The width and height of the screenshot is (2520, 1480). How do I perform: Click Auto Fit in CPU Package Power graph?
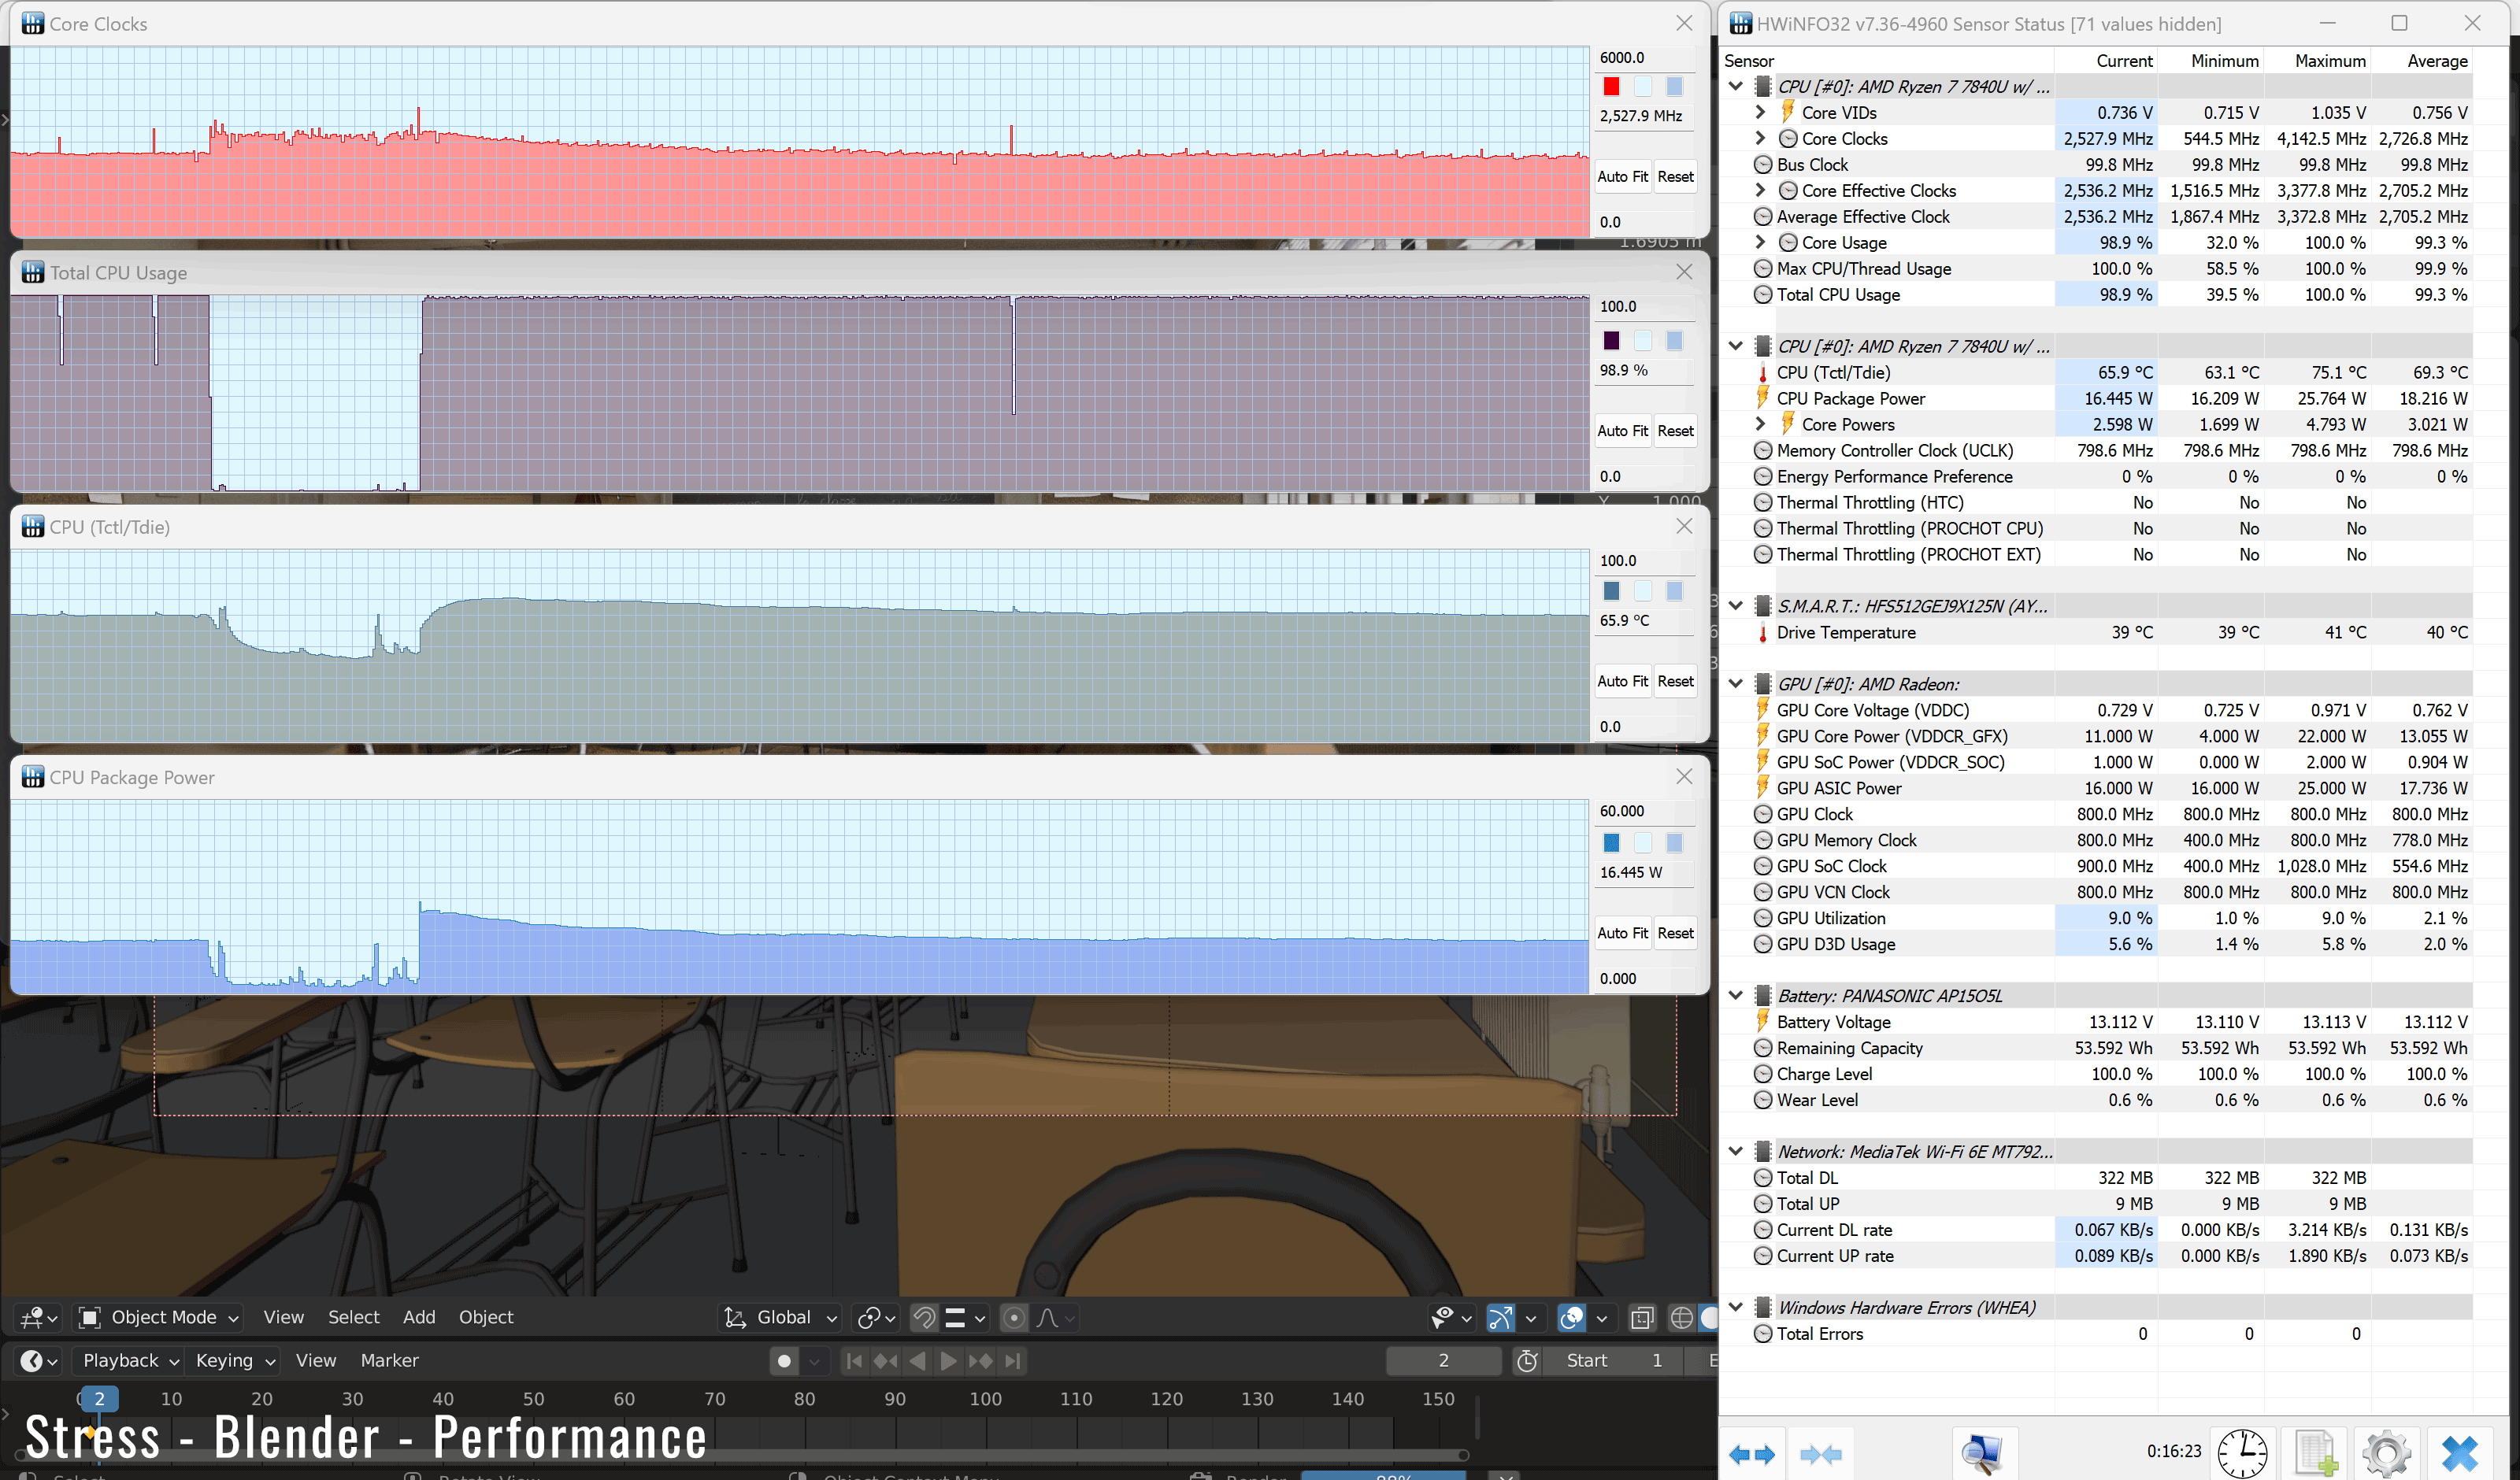[x=1622, y=933]
